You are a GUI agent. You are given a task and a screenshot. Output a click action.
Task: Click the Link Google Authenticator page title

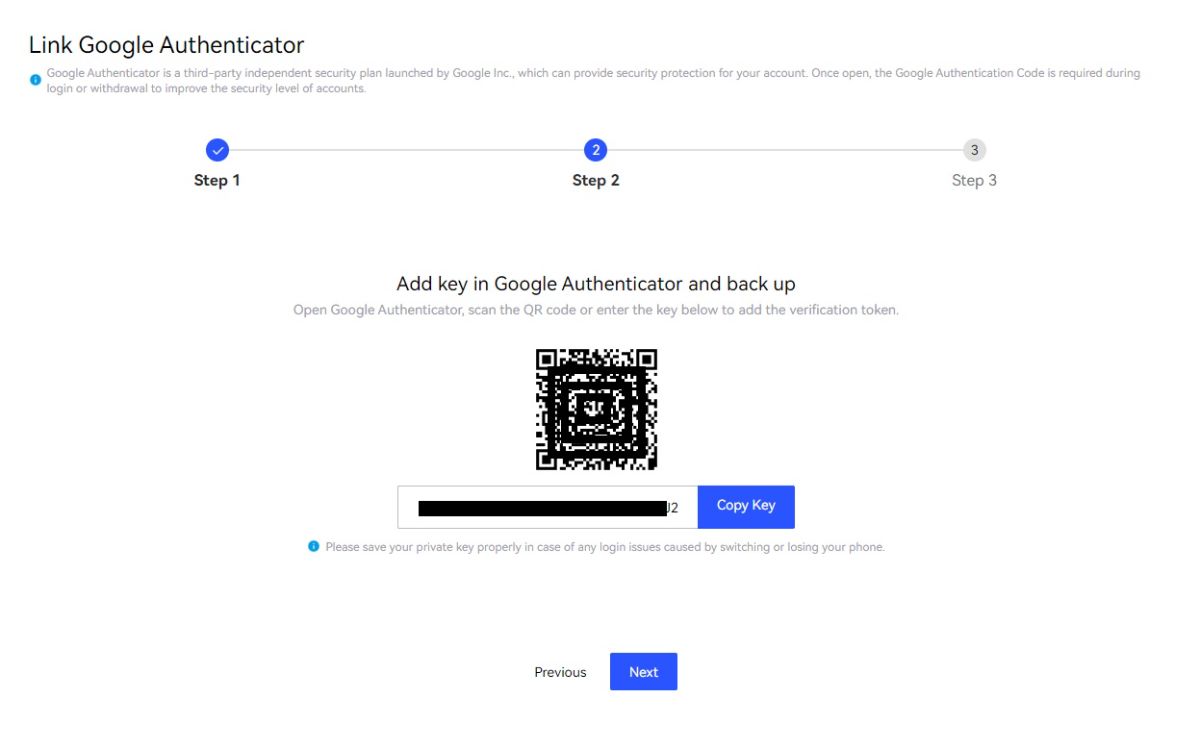click(166, 45)
